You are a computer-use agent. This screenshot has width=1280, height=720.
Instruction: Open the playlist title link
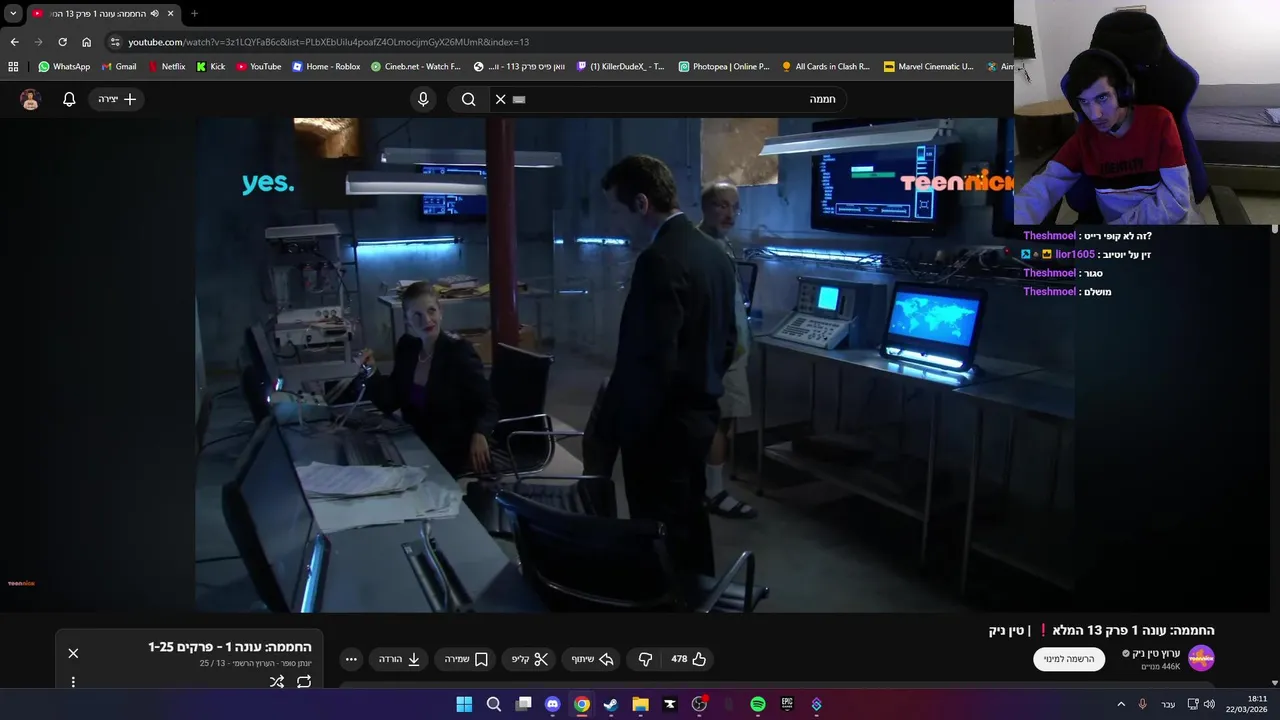tap(230, 647)
